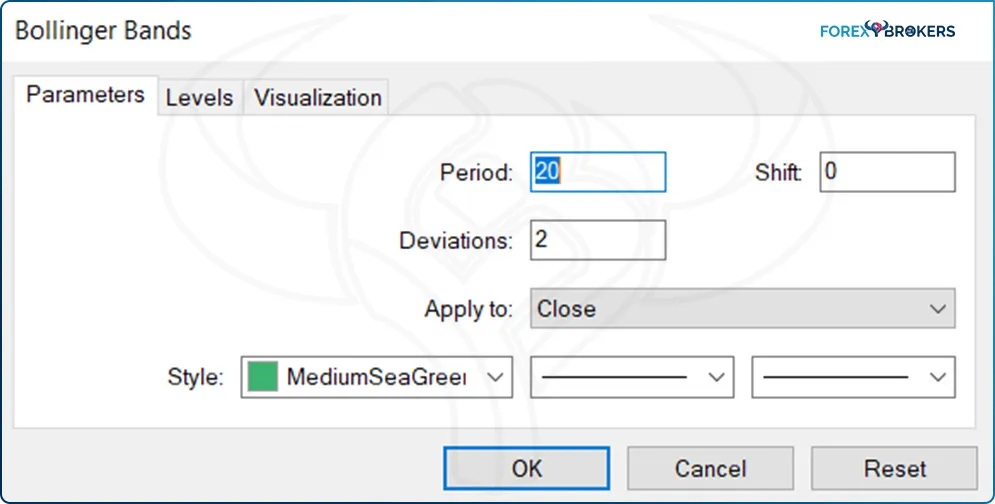The height and width of the screenshot is (504, 995).
Task: Click into the Period input field
Action: 597,172
